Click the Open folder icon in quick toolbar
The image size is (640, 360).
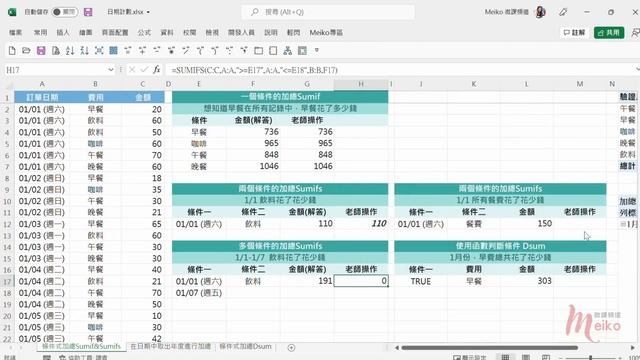[27, 51]
